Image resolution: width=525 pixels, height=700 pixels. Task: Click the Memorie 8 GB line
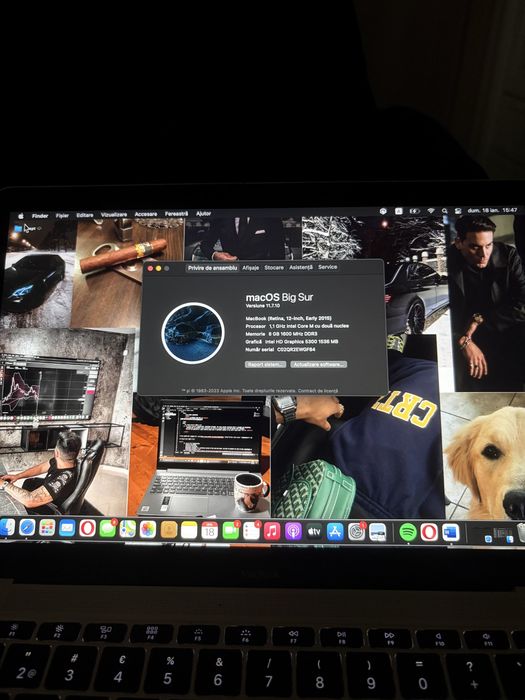click(x=282, y=333)
